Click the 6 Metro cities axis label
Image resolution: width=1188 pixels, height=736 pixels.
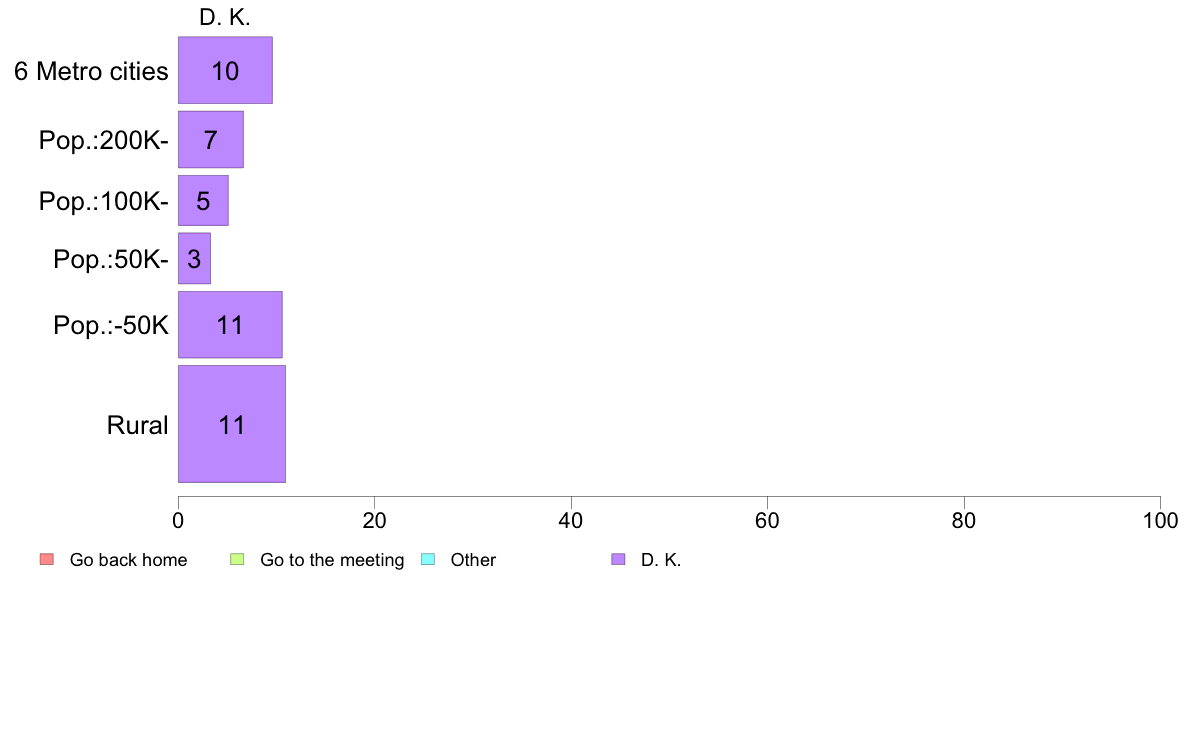point(91,71)
